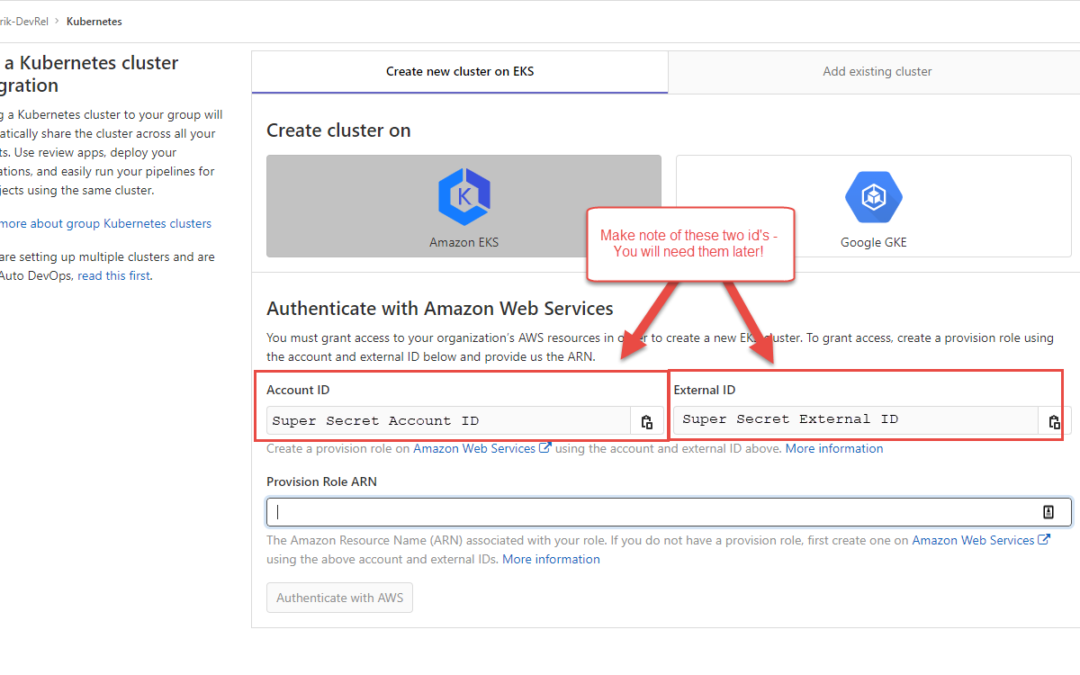Open the group Kubernetes clusters help link
1080x675 pixels.
tap(105, 224)
